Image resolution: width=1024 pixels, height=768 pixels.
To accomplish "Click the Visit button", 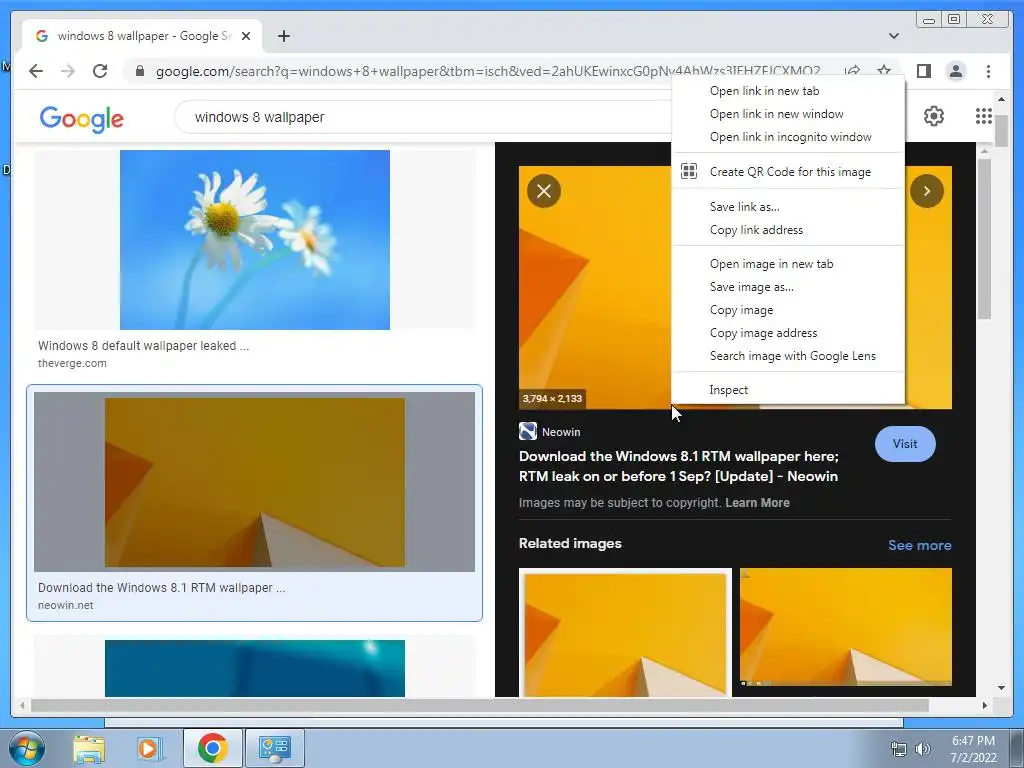I will 905,444.
